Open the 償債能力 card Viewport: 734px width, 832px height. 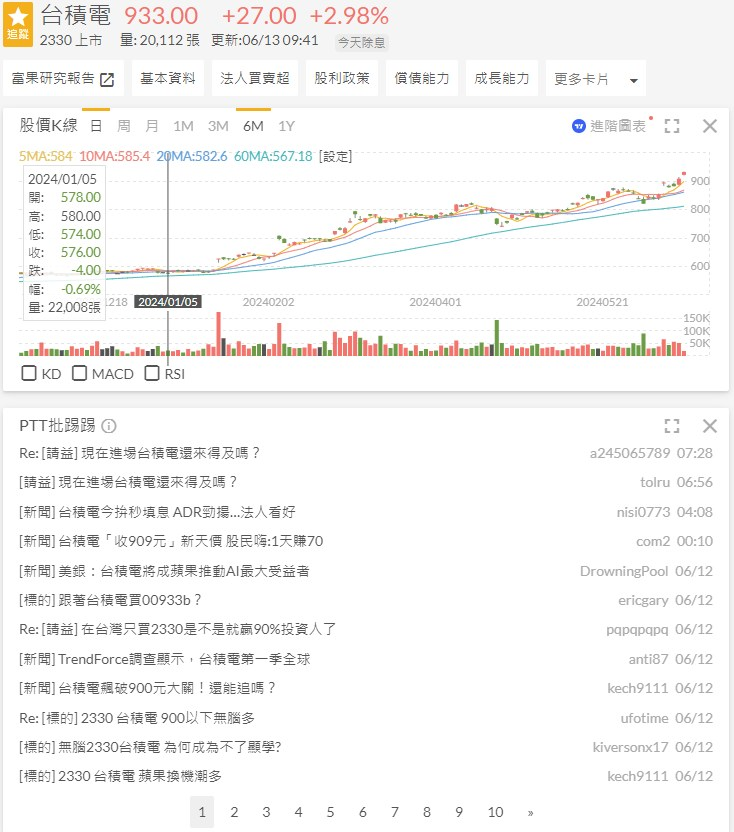(422, 79)
